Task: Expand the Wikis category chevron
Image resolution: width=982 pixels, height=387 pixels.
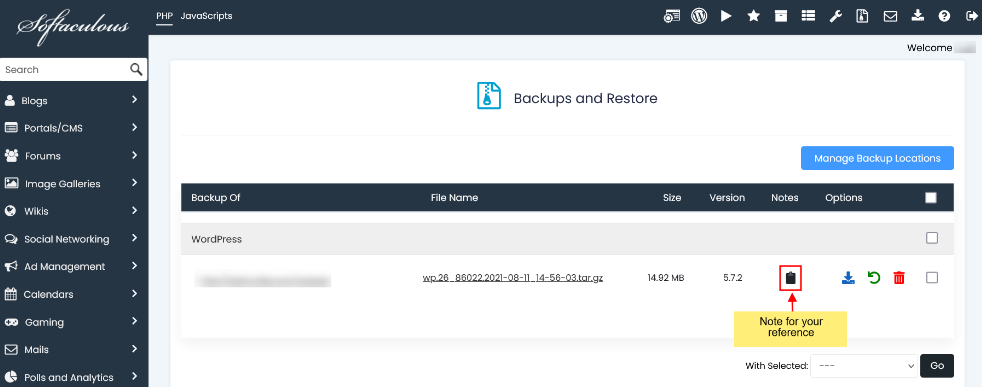Action: pos(135,210)
